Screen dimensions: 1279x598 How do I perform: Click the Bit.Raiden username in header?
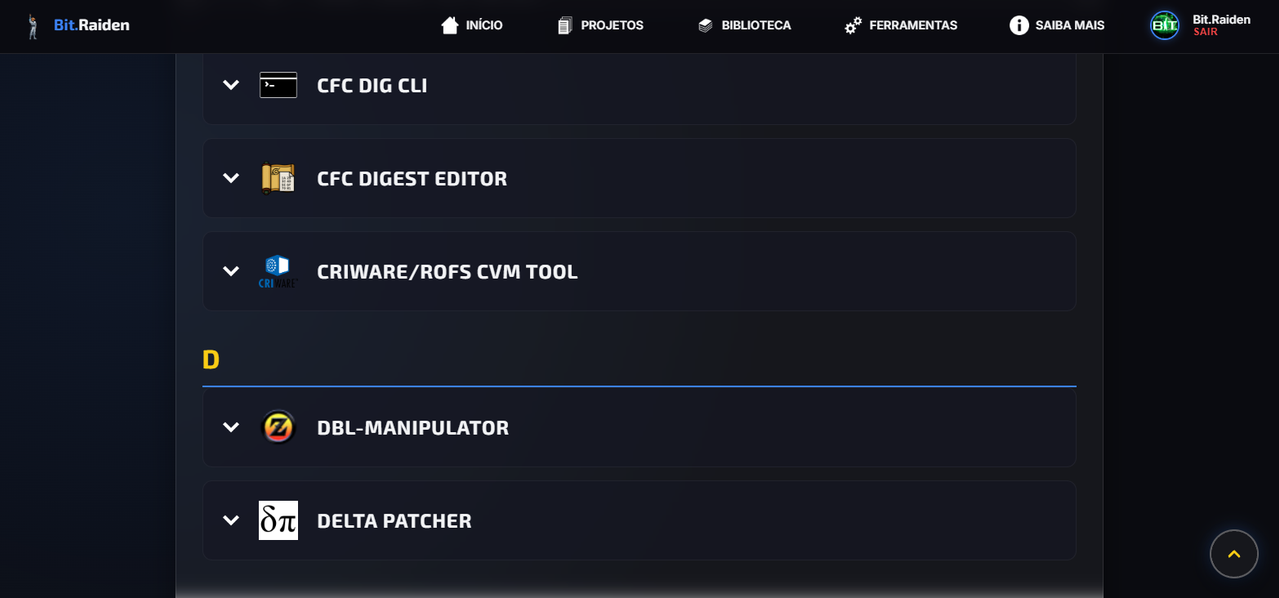coord(1221,19)
